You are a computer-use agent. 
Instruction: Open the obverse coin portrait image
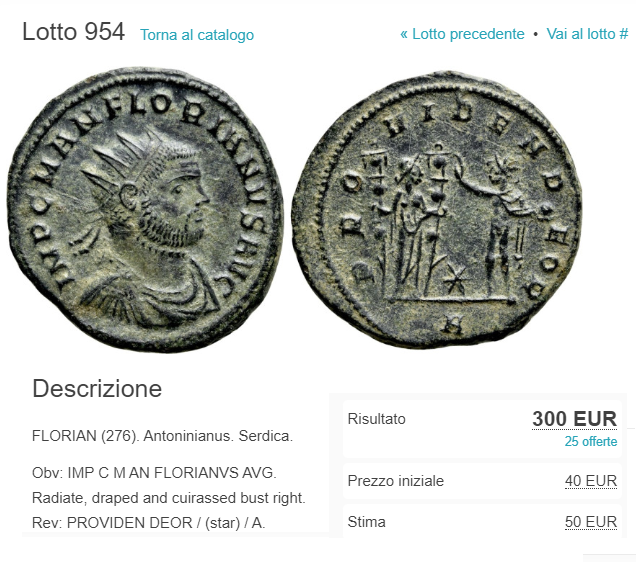145,210
